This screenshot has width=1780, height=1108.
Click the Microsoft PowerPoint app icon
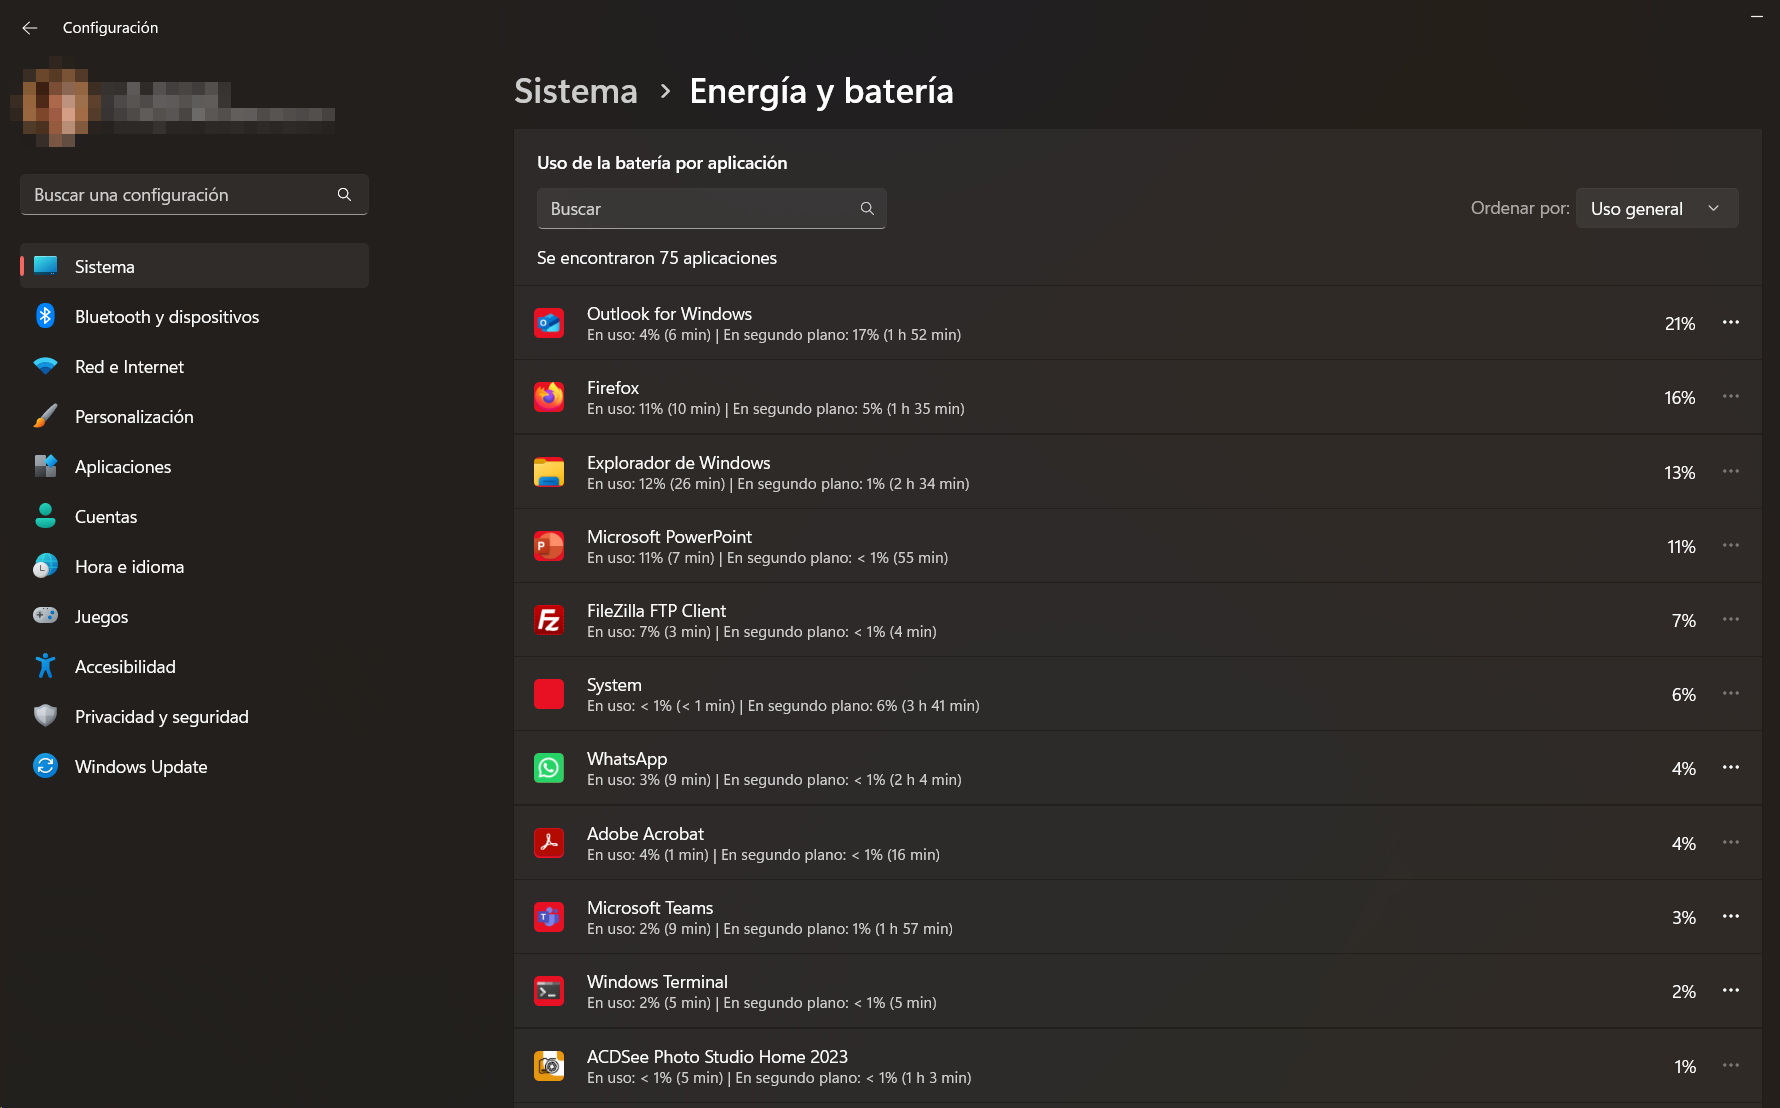(x=549, y=546)
